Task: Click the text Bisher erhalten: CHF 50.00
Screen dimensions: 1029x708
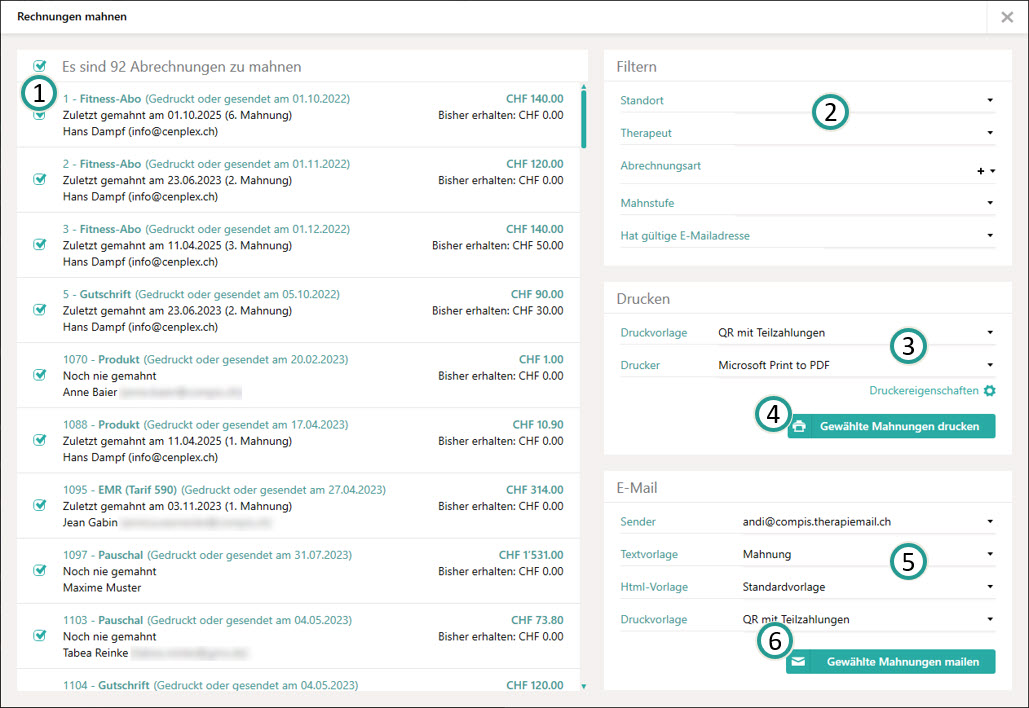Action: 497,245
